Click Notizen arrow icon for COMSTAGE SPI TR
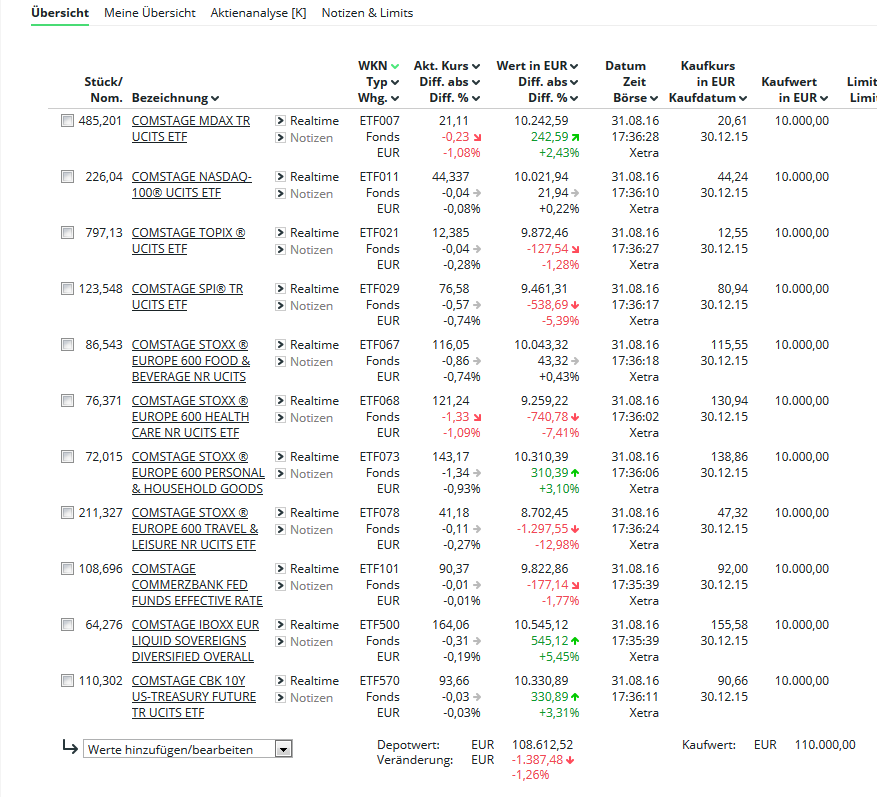This screenshot has height=797, width=877. click(x=280, y=306)
